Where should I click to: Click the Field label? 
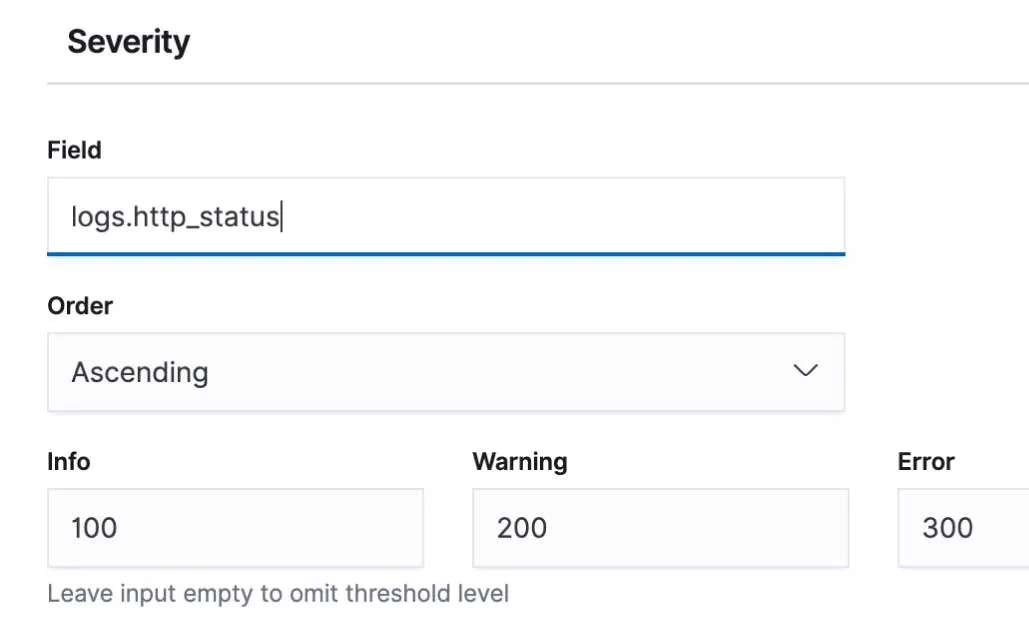(x=74, y=150)
